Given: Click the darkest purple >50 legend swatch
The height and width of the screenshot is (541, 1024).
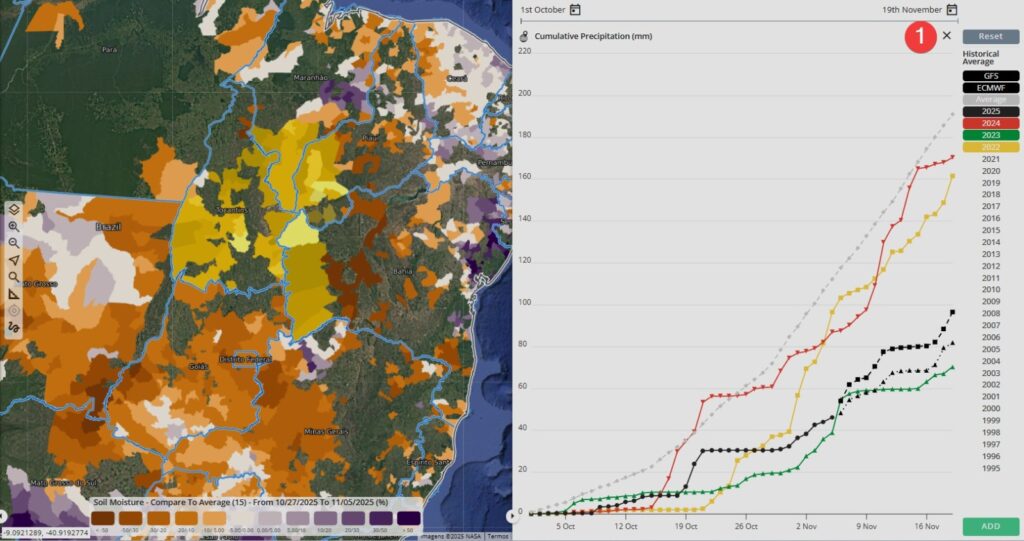Looking at the screenshot, I should coord(408,518).
